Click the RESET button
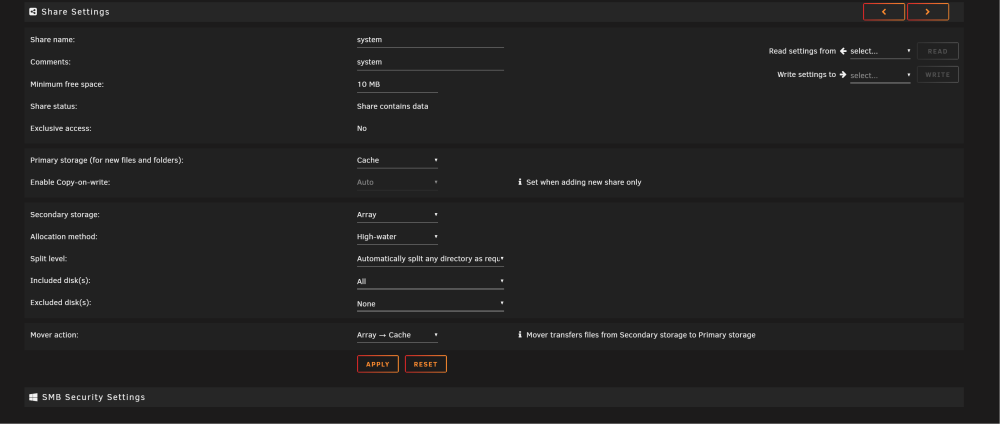Viewport: 1000px width, 424px height. [x=425, y=364]
